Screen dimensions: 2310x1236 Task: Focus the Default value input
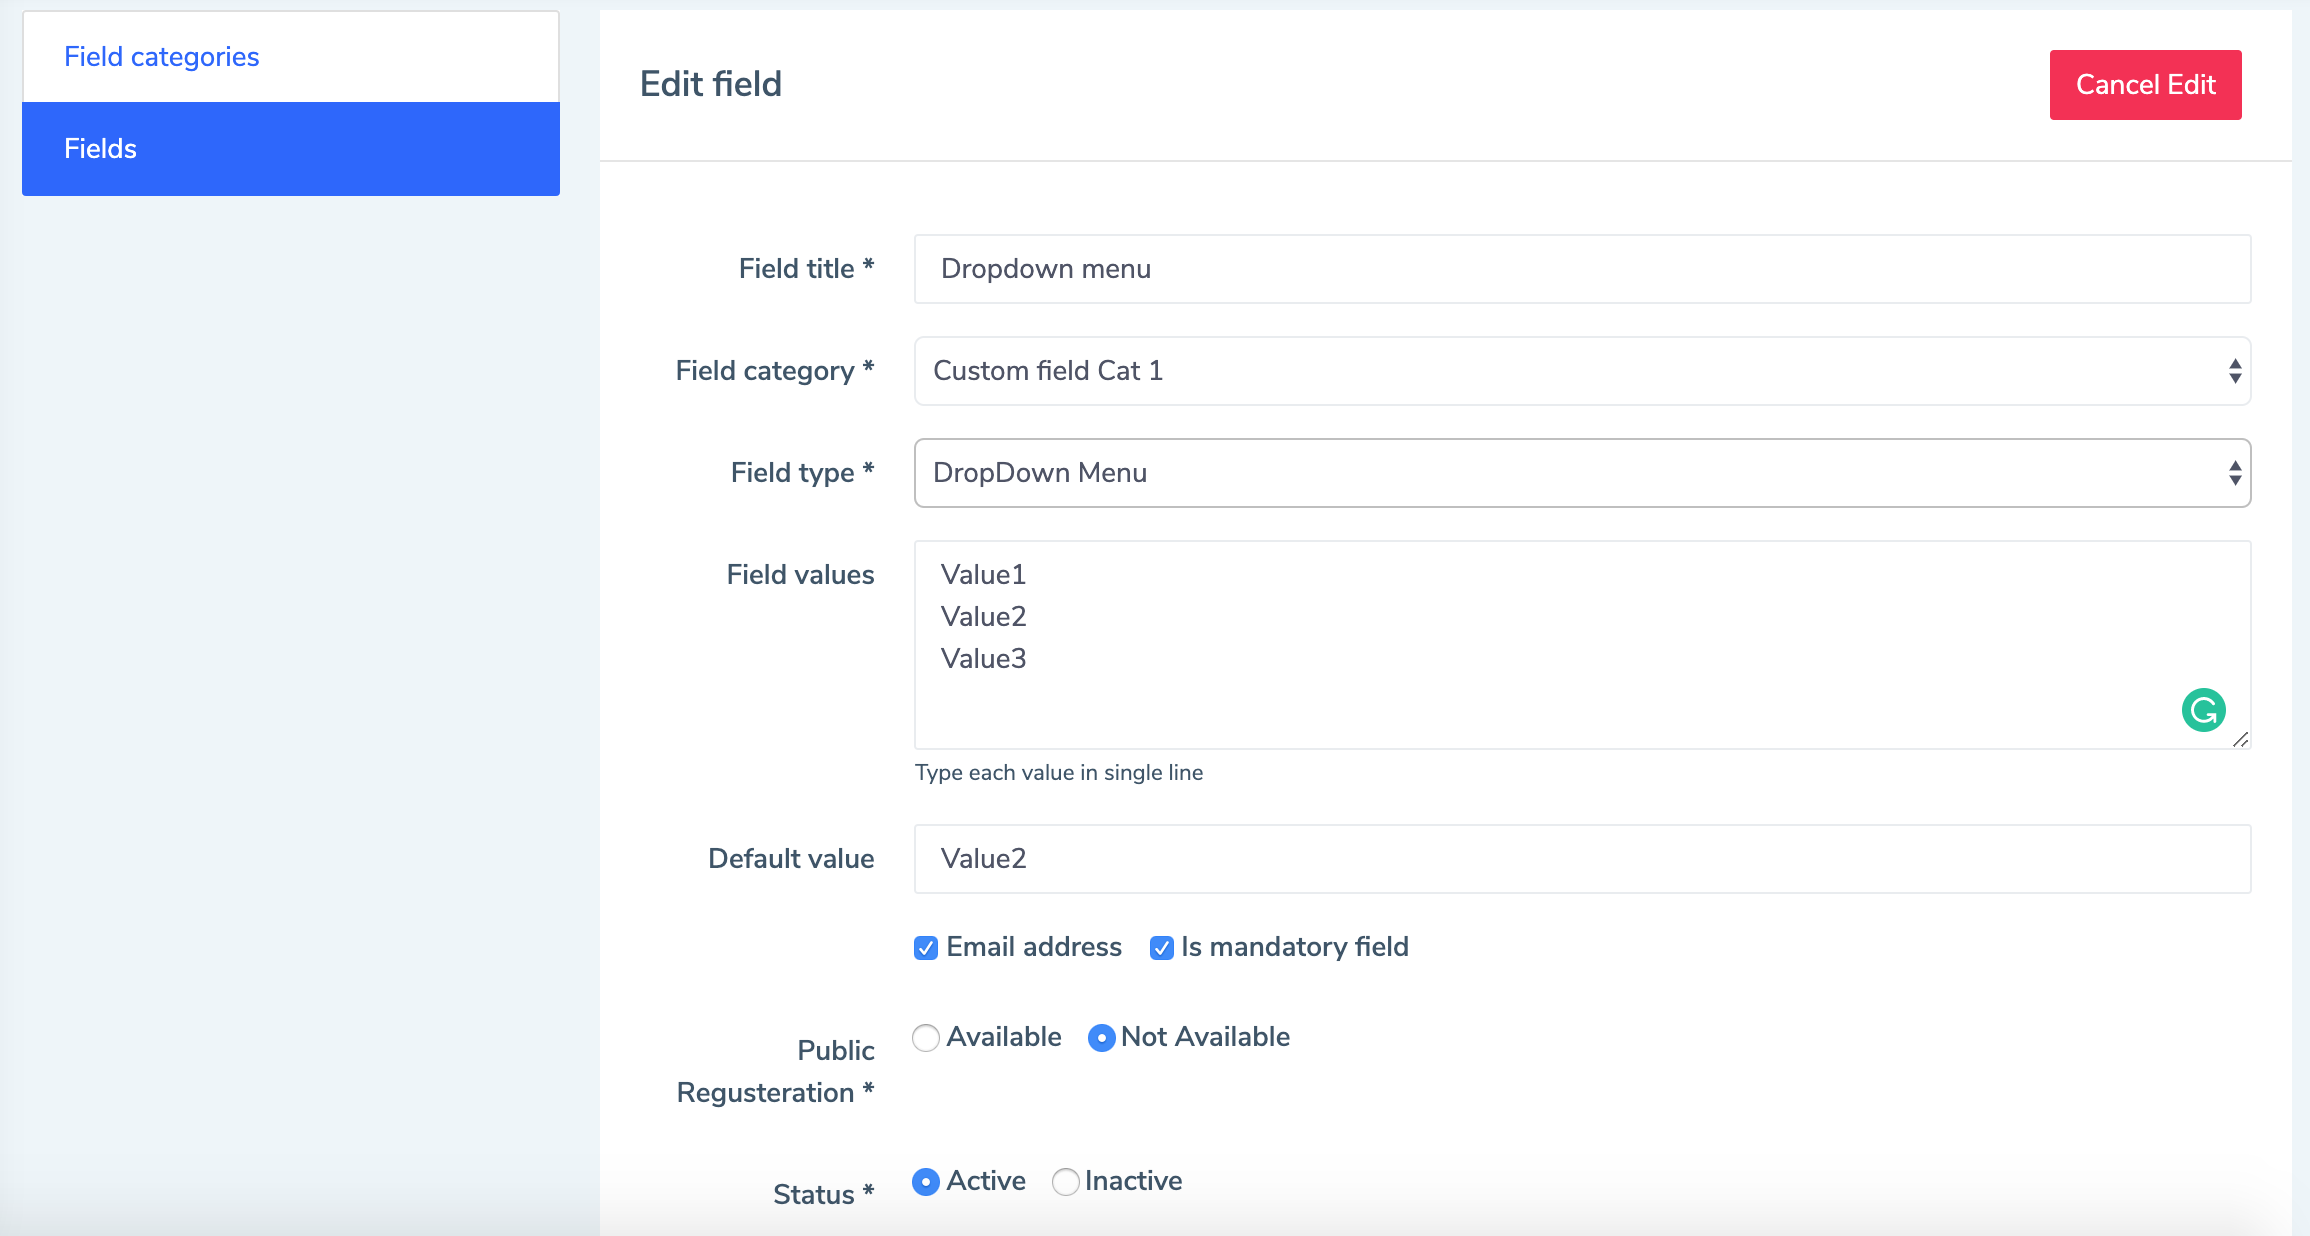pyautogui.click(x=1582, y=859)
